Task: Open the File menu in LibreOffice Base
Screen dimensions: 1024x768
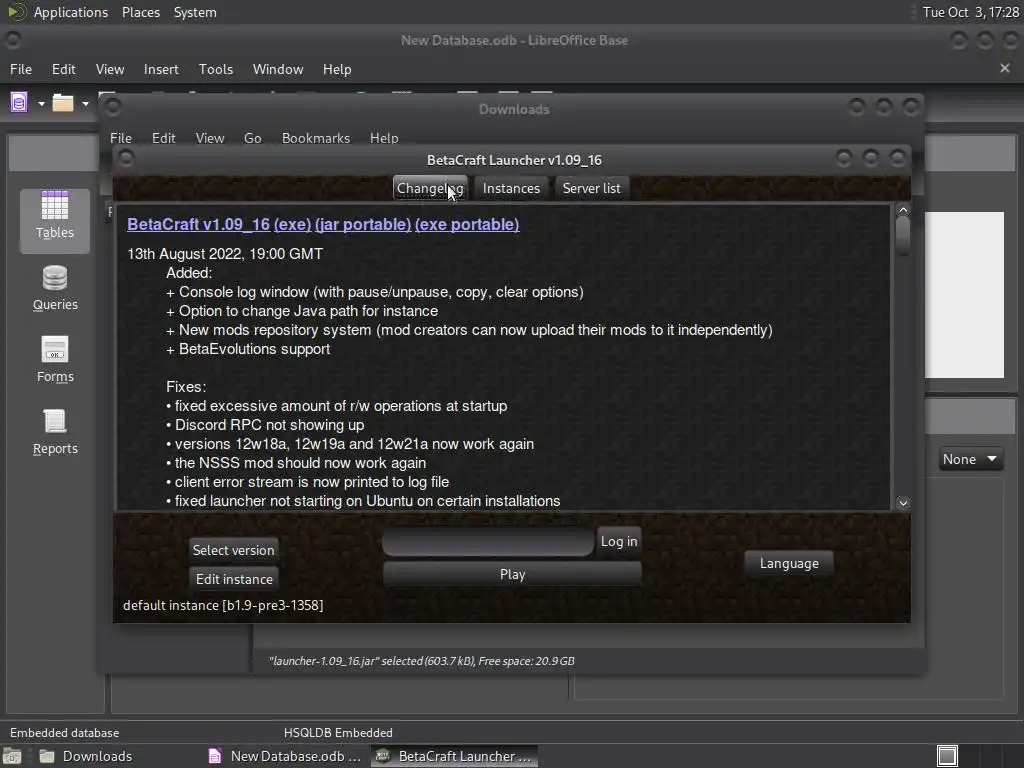Action: pyautogui.click(x=21, y=69)
